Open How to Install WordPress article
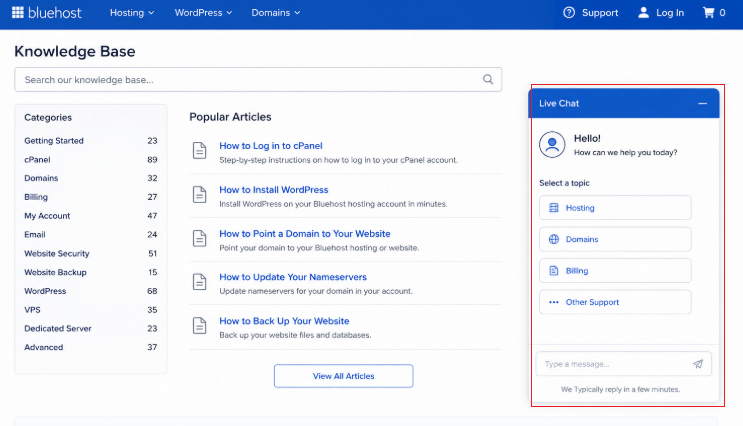 click(x=273, y=190)
